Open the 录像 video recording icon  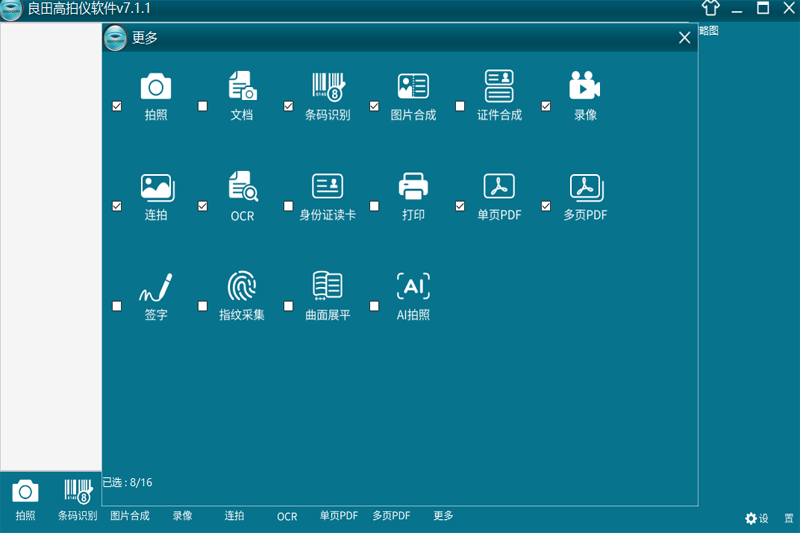coord(585,85)
